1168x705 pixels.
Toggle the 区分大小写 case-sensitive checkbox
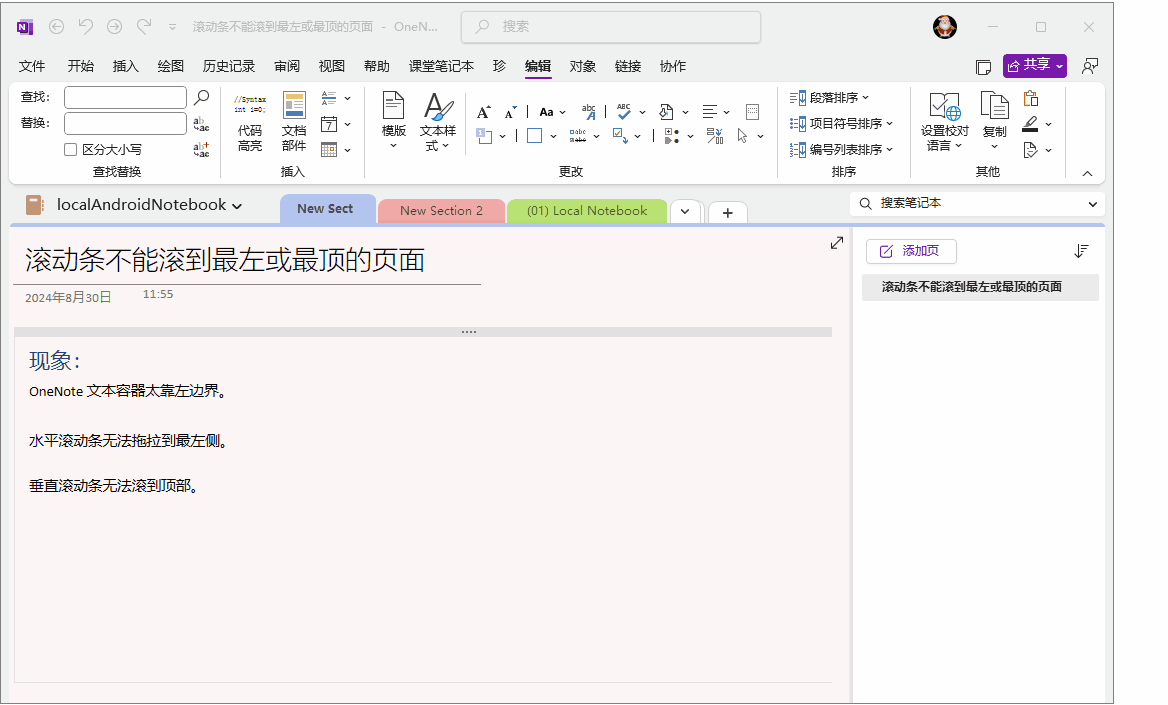(x=71, y=150)
